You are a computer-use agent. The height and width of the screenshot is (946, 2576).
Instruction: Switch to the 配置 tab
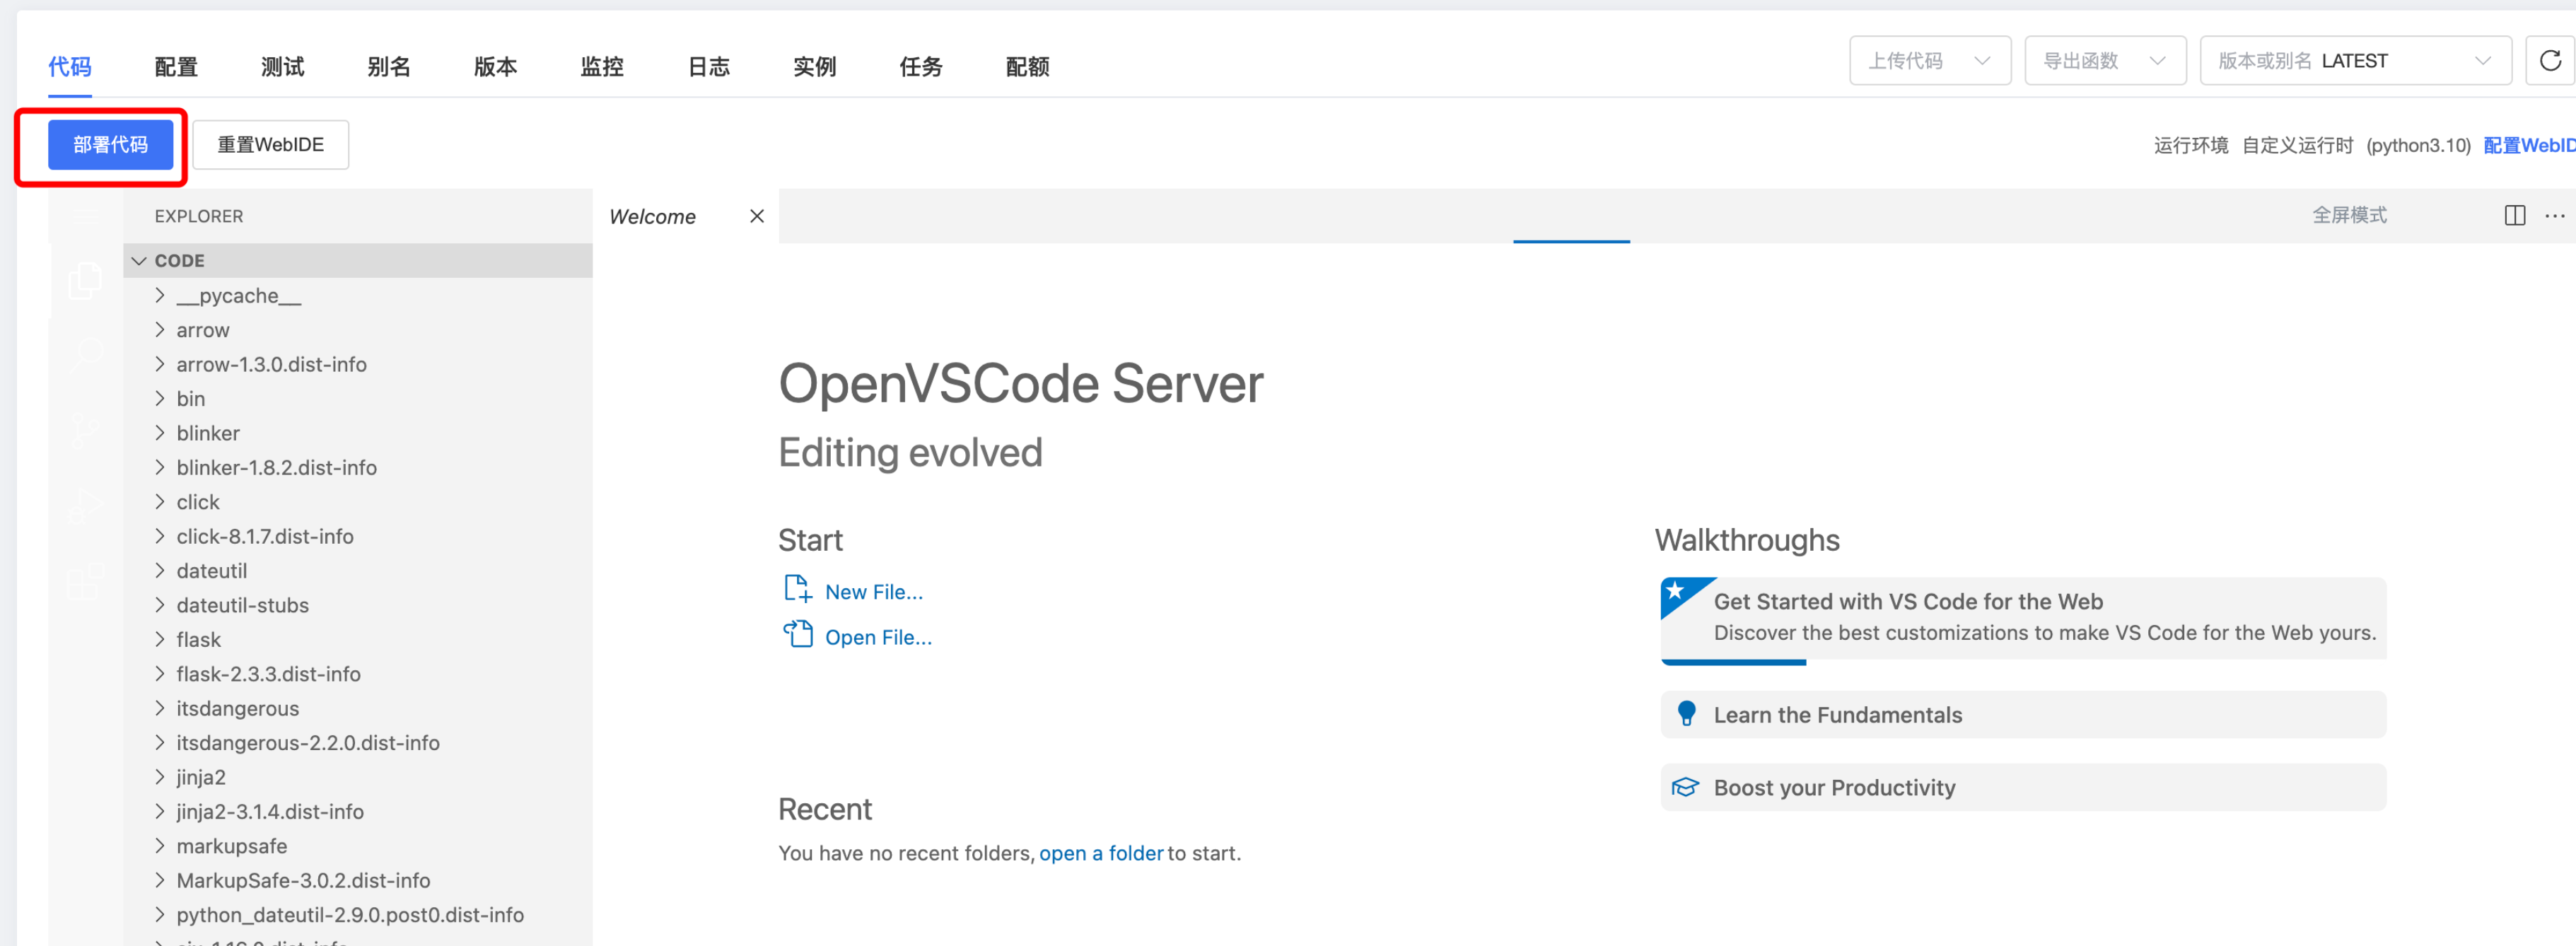176,67
